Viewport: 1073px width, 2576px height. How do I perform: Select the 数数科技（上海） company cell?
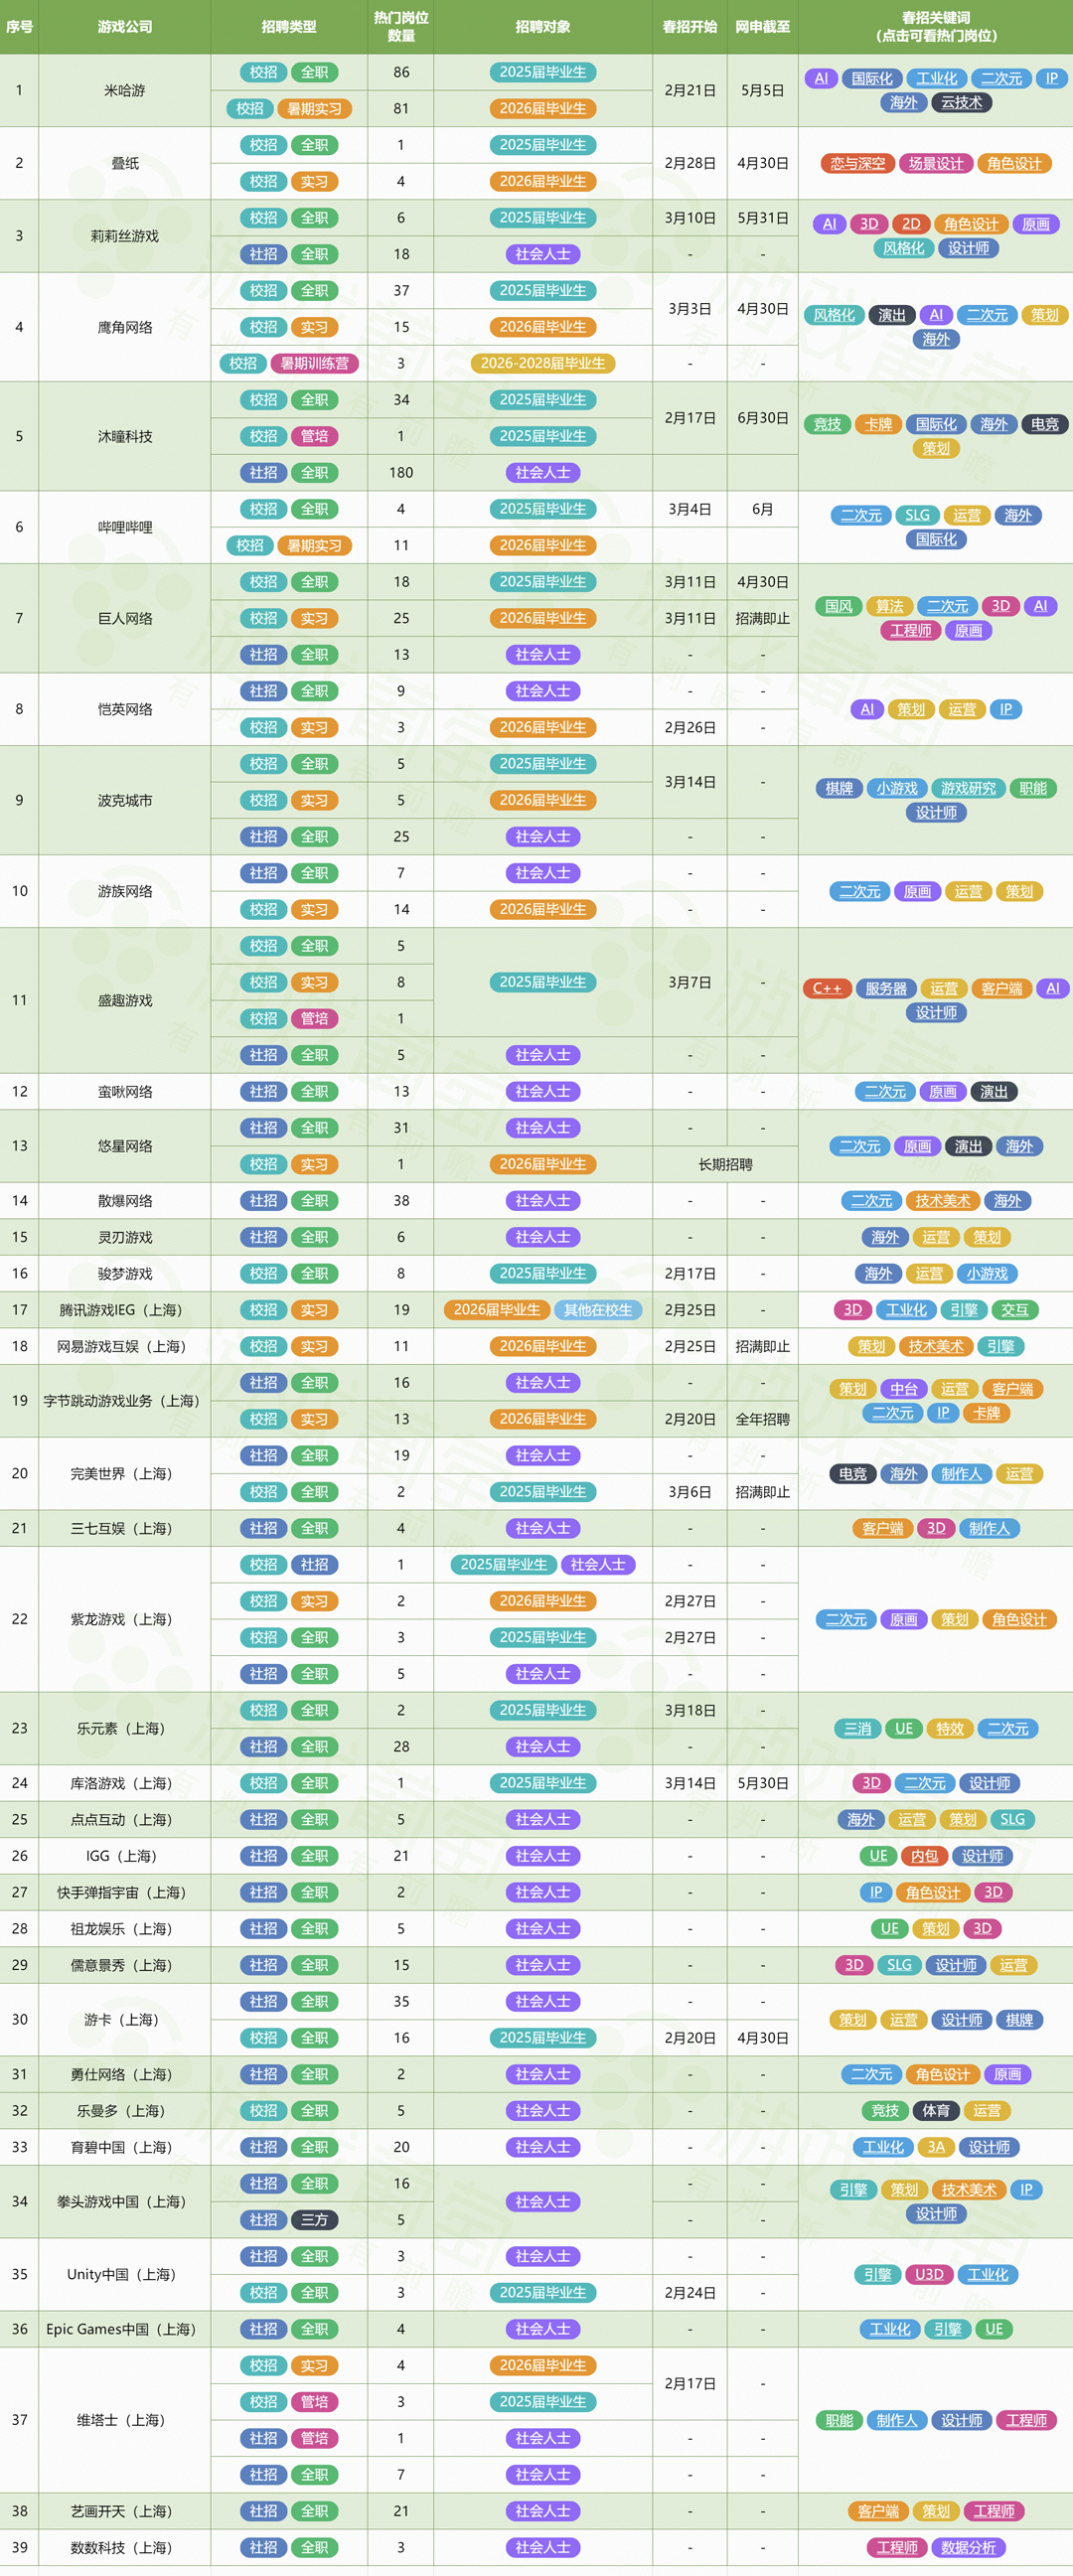tap(125, 2547)
